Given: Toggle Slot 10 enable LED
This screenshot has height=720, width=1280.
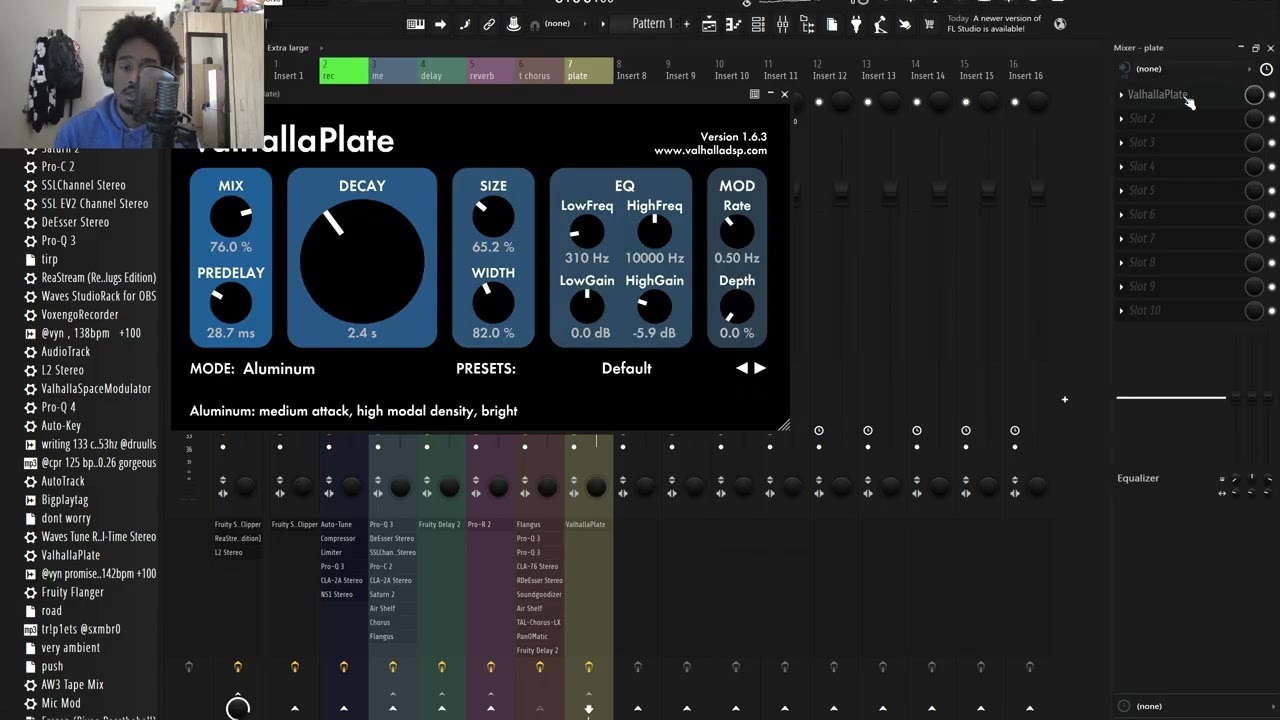Looking at the screenshot, I should tap(1272, 311).
